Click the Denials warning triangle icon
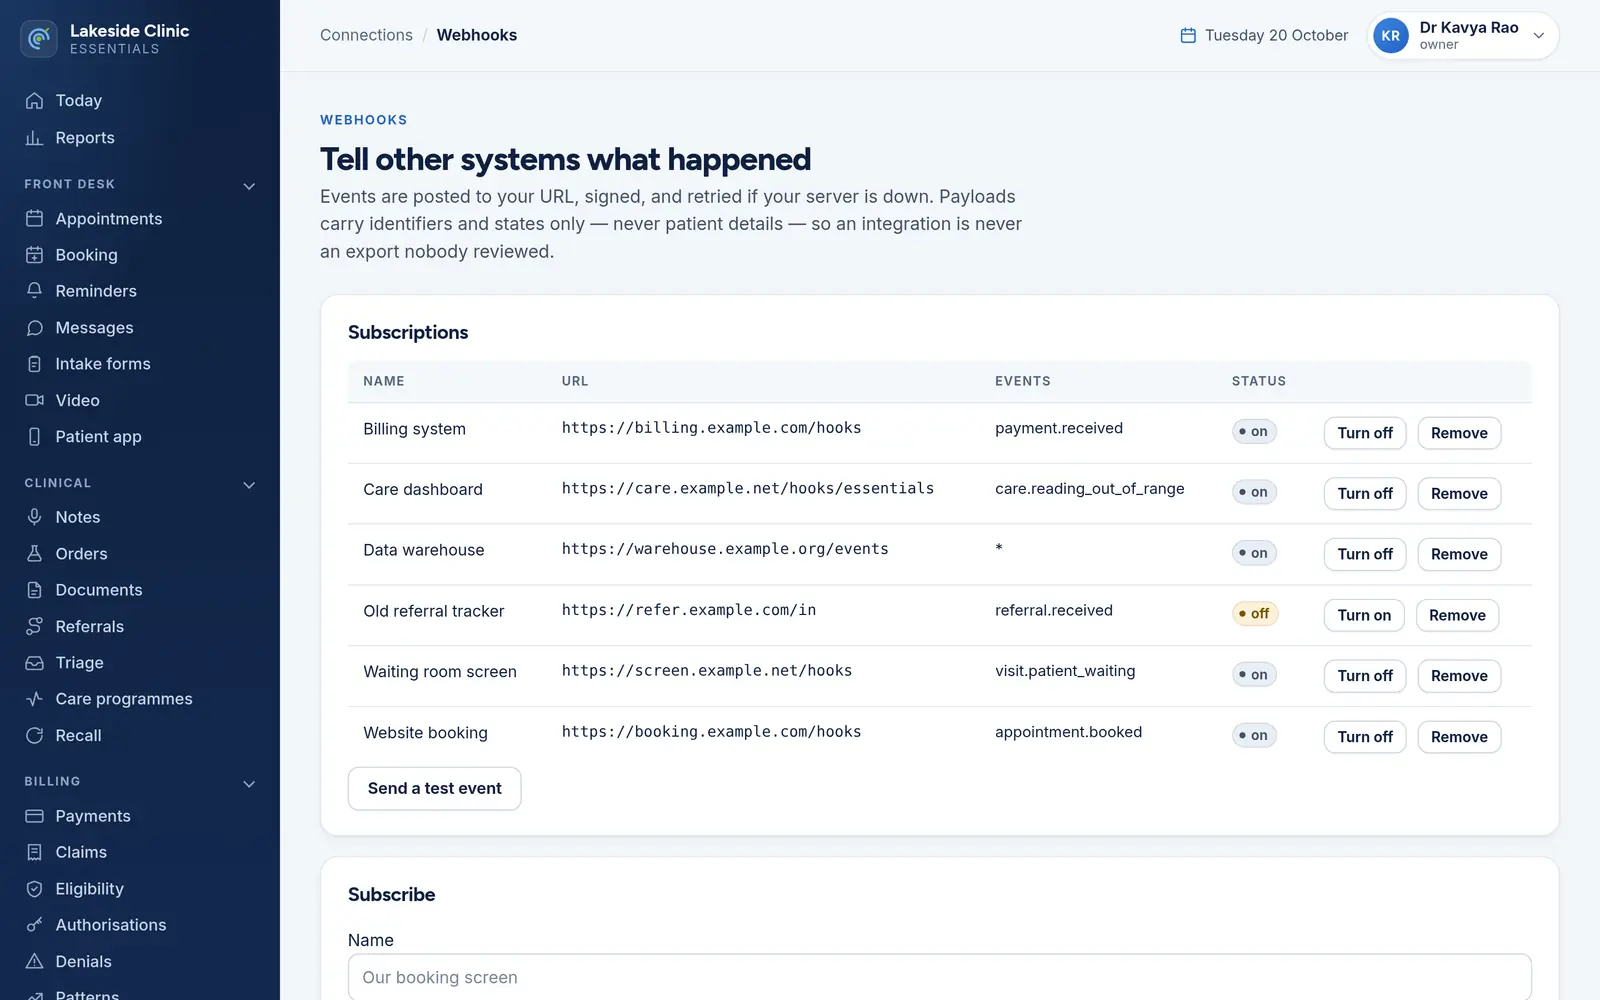This screenshot has width=1600, height=1000. [x=34, y=962]
